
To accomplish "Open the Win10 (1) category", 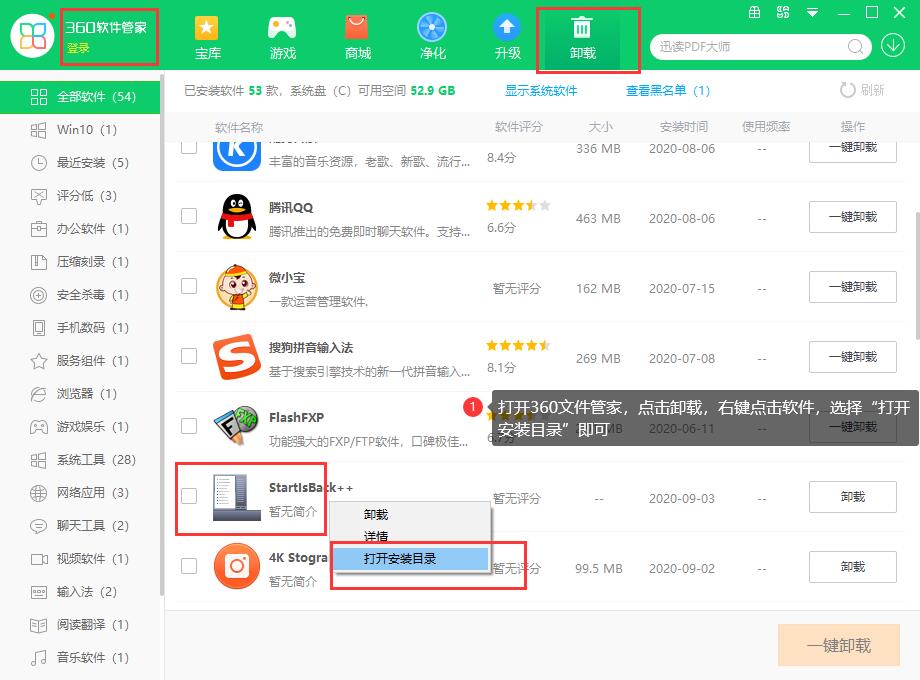I will pos(80,130).
